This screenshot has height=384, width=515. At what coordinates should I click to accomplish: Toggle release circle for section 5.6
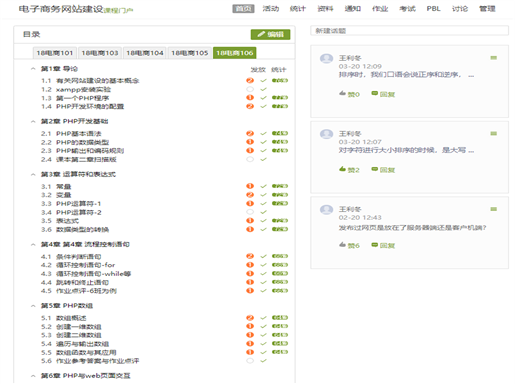pos(250,361)
